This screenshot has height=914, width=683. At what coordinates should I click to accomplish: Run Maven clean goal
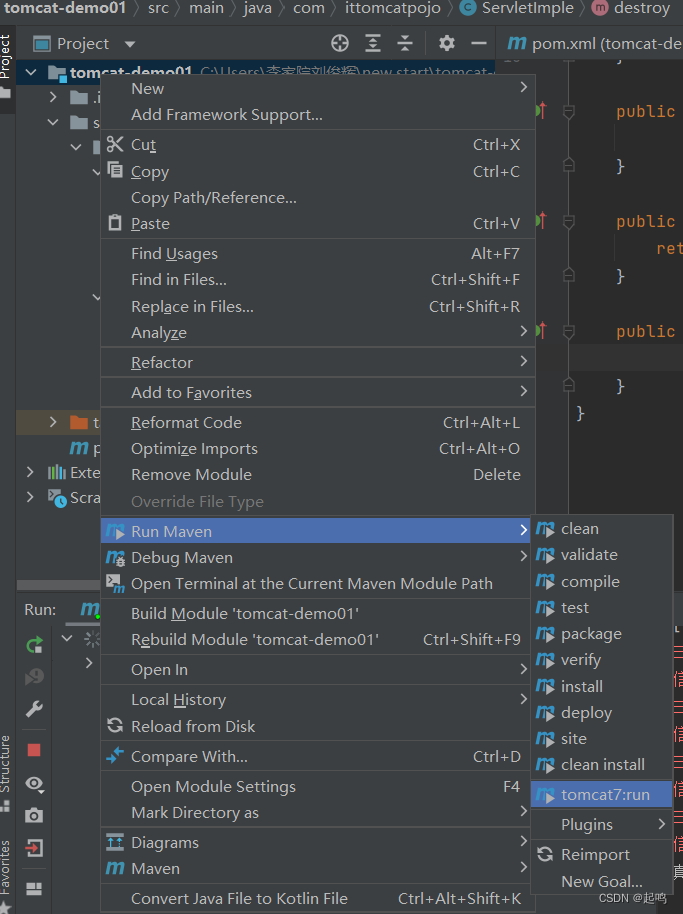(602, 529)
